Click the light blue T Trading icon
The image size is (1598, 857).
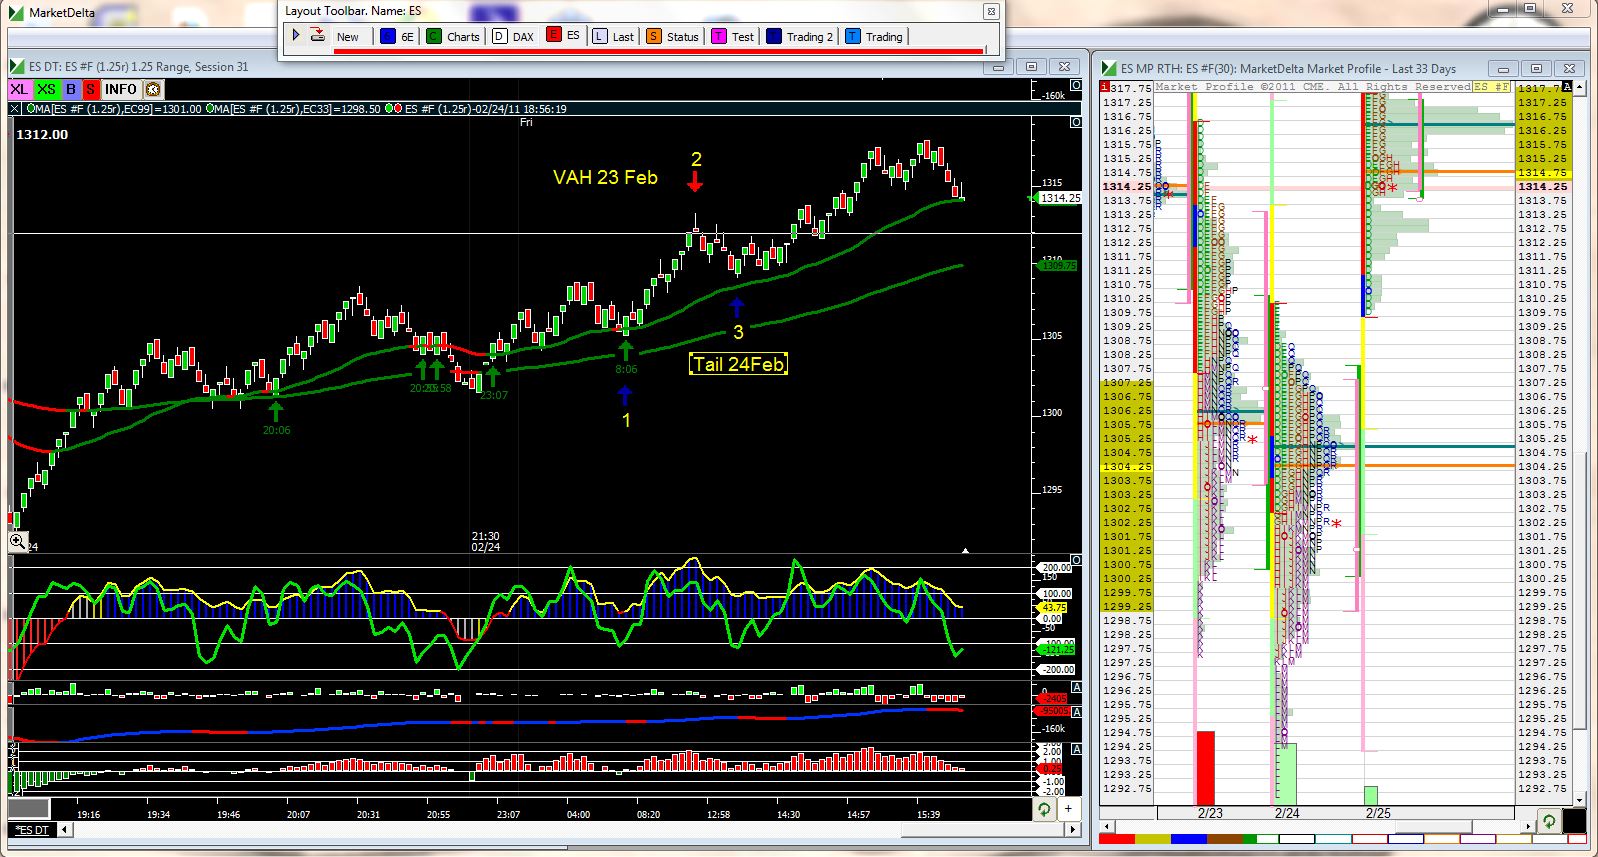tap(853, 36)
